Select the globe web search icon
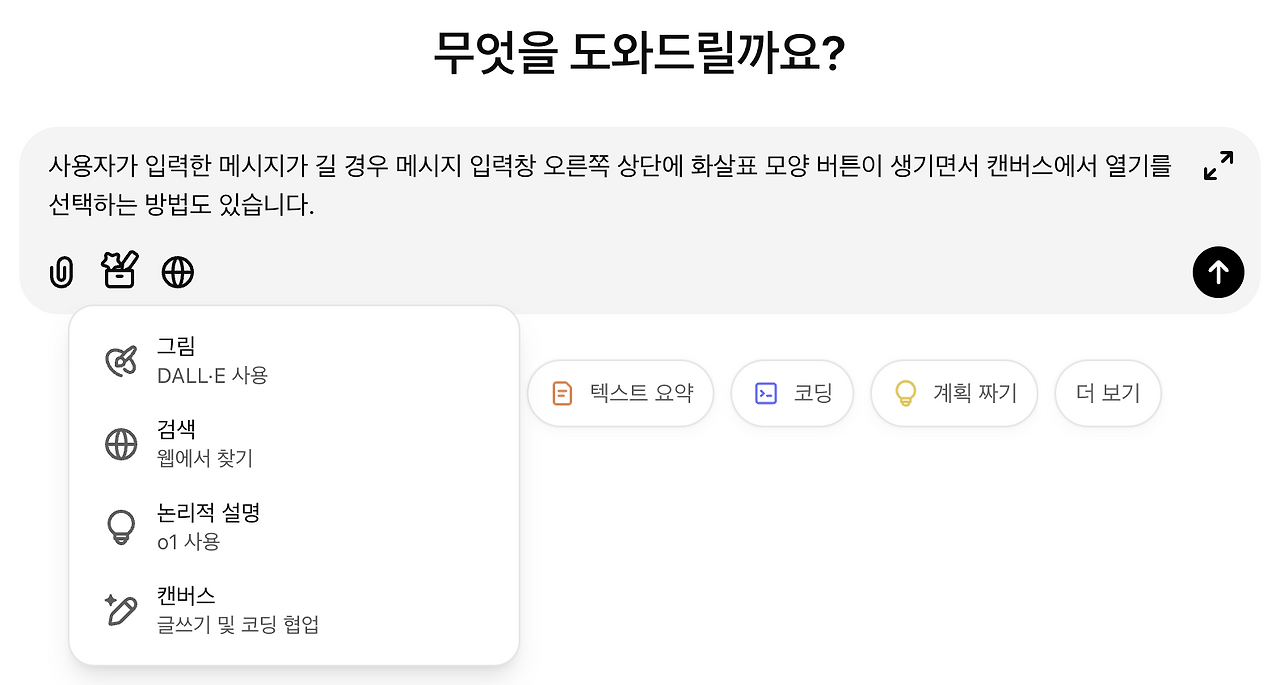The width and height of the screenshot is (1280, 685). tap(177, 271)
